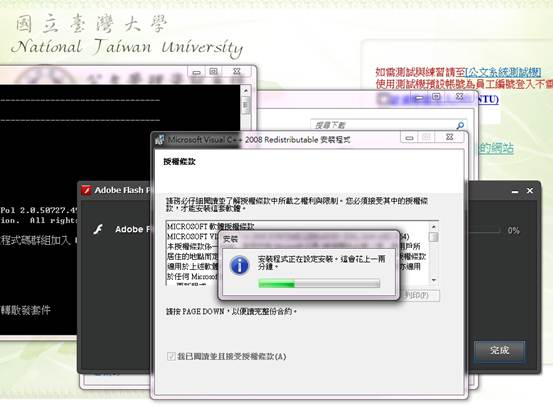Minimize the Visual C++ 2008 Redistributable window

pos(409,138)
